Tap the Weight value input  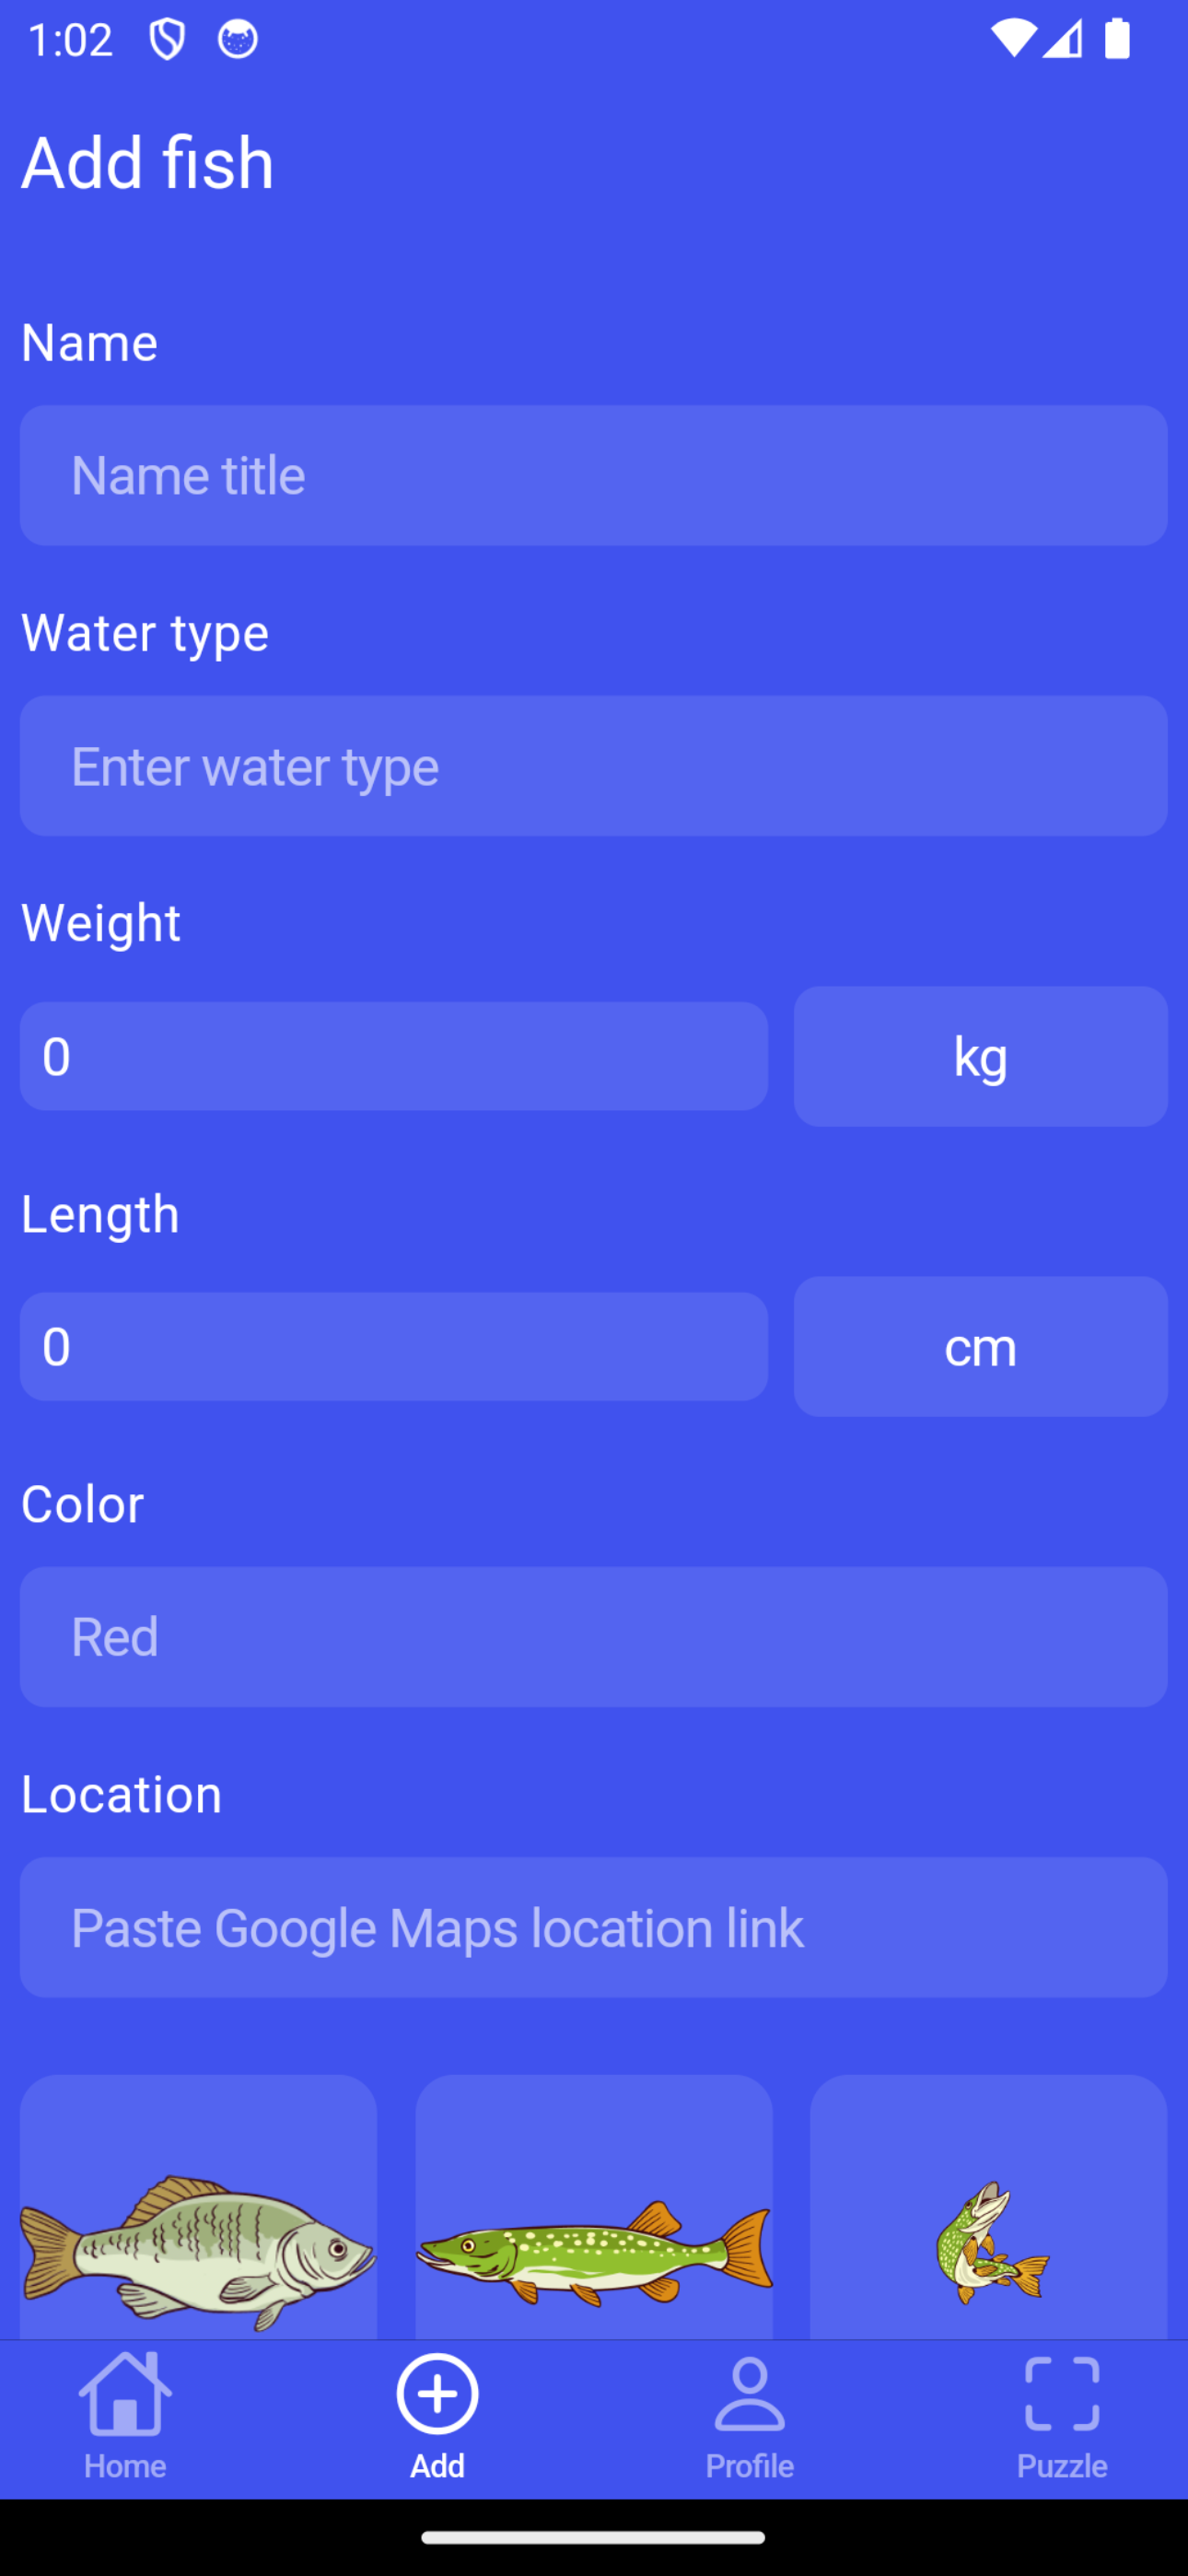tap(394, 1056)
